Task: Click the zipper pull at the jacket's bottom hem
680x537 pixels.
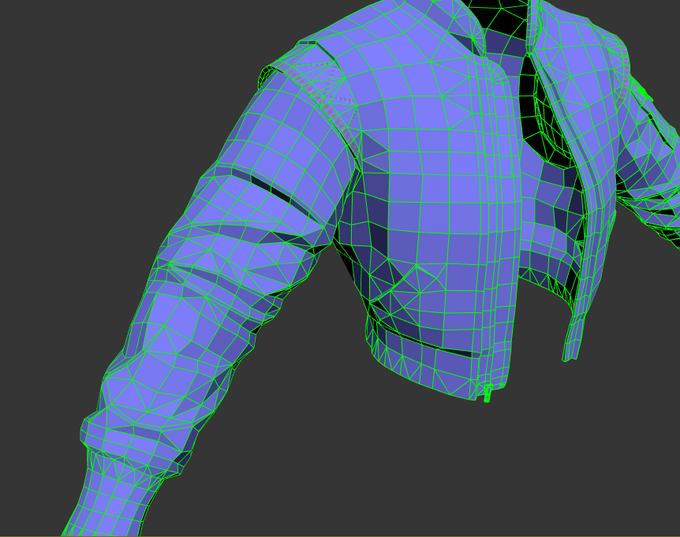Action: 487,393
